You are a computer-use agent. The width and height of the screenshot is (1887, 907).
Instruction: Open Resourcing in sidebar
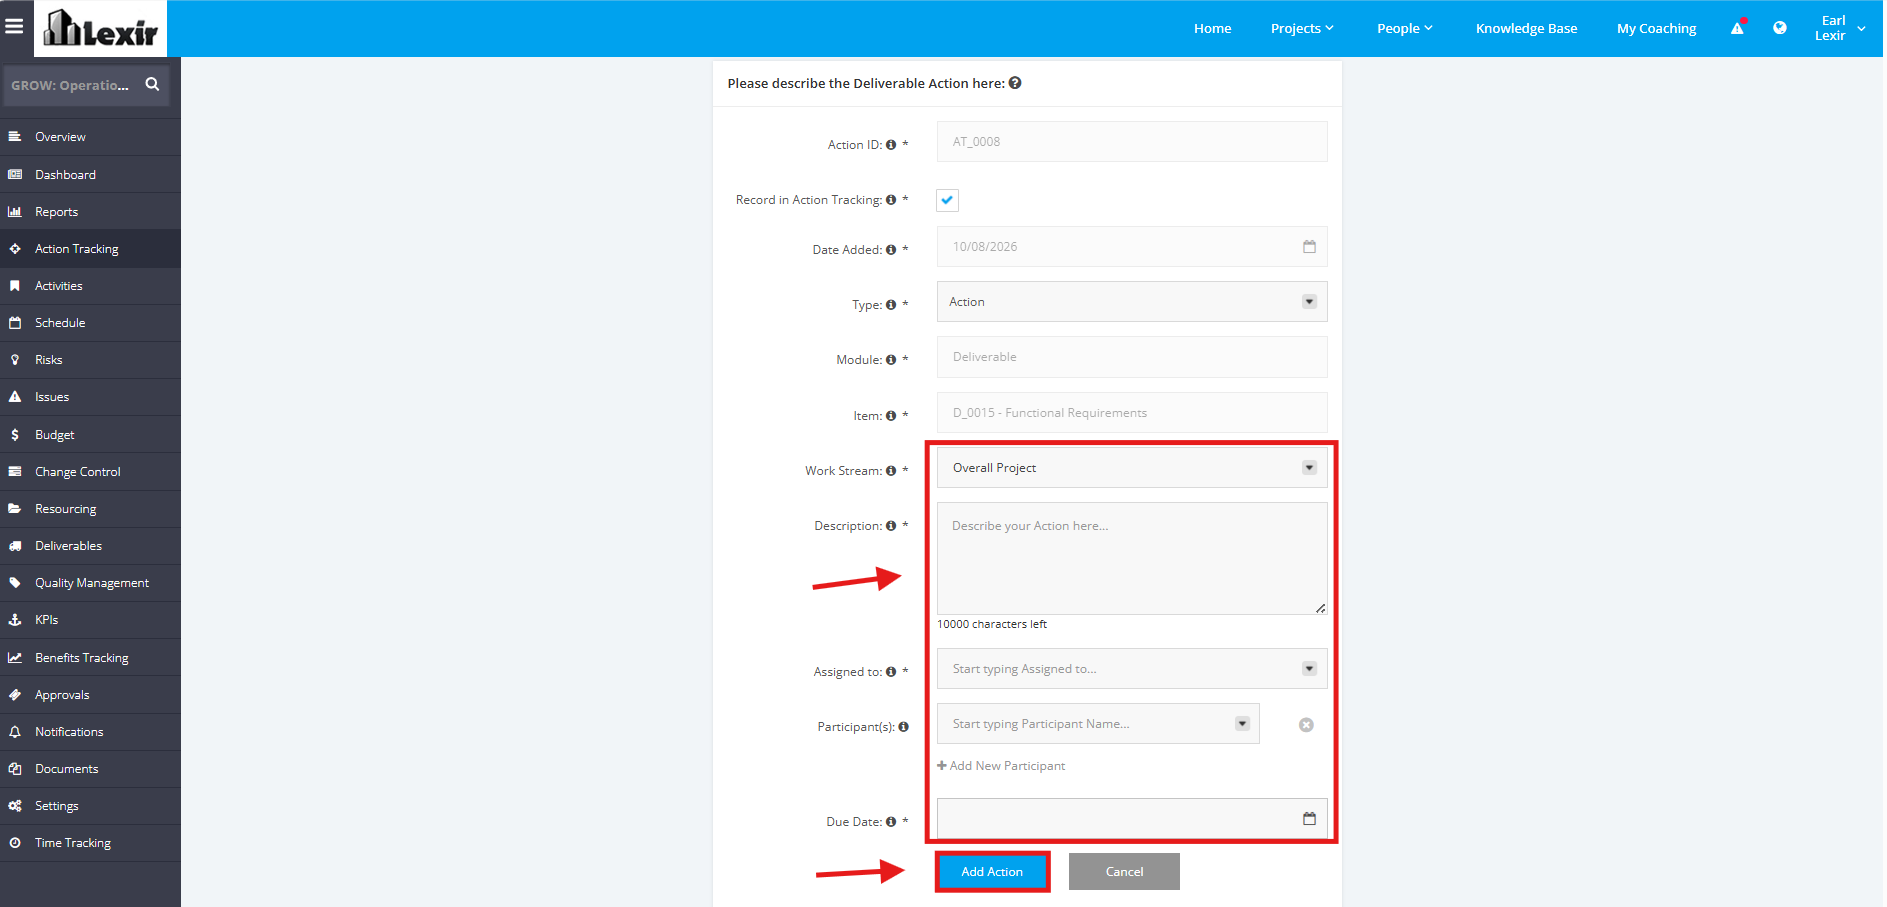tap(90, 509)
